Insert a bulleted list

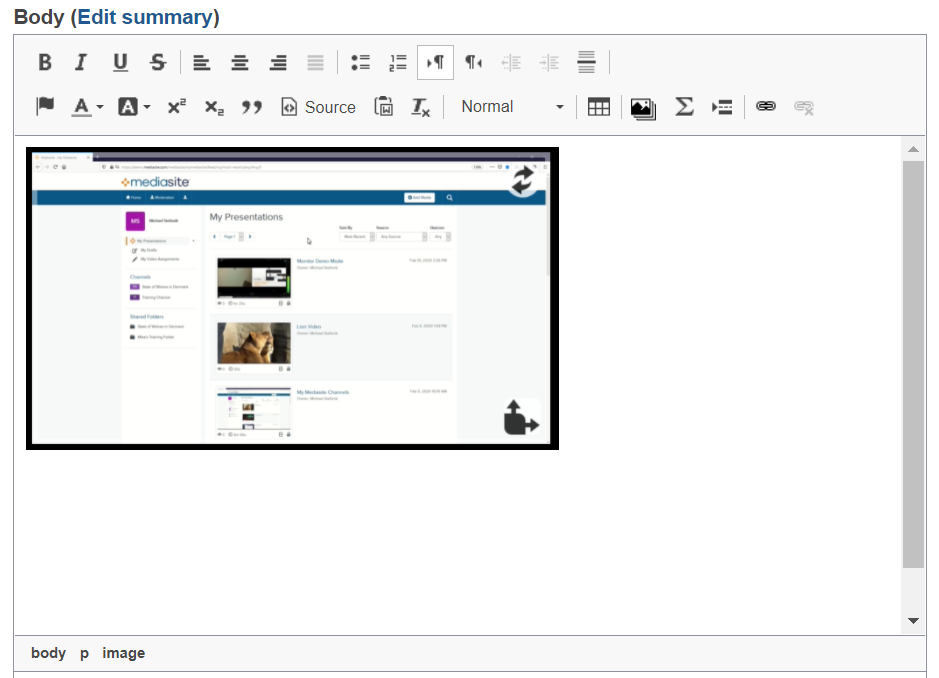pyautogui.click(x=360, y=63)
